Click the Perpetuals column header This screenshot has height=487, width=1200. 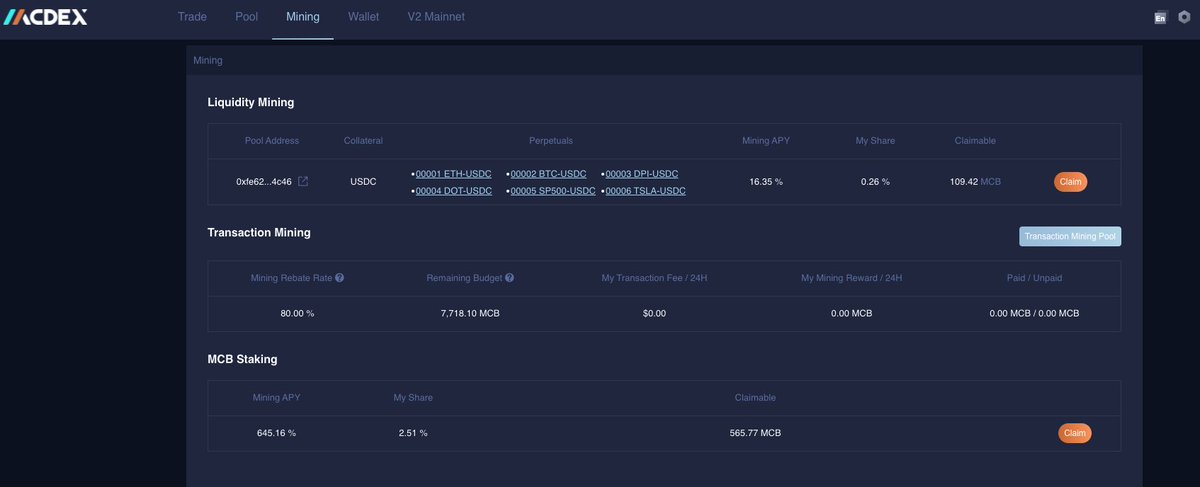click(x=551, y=141)
